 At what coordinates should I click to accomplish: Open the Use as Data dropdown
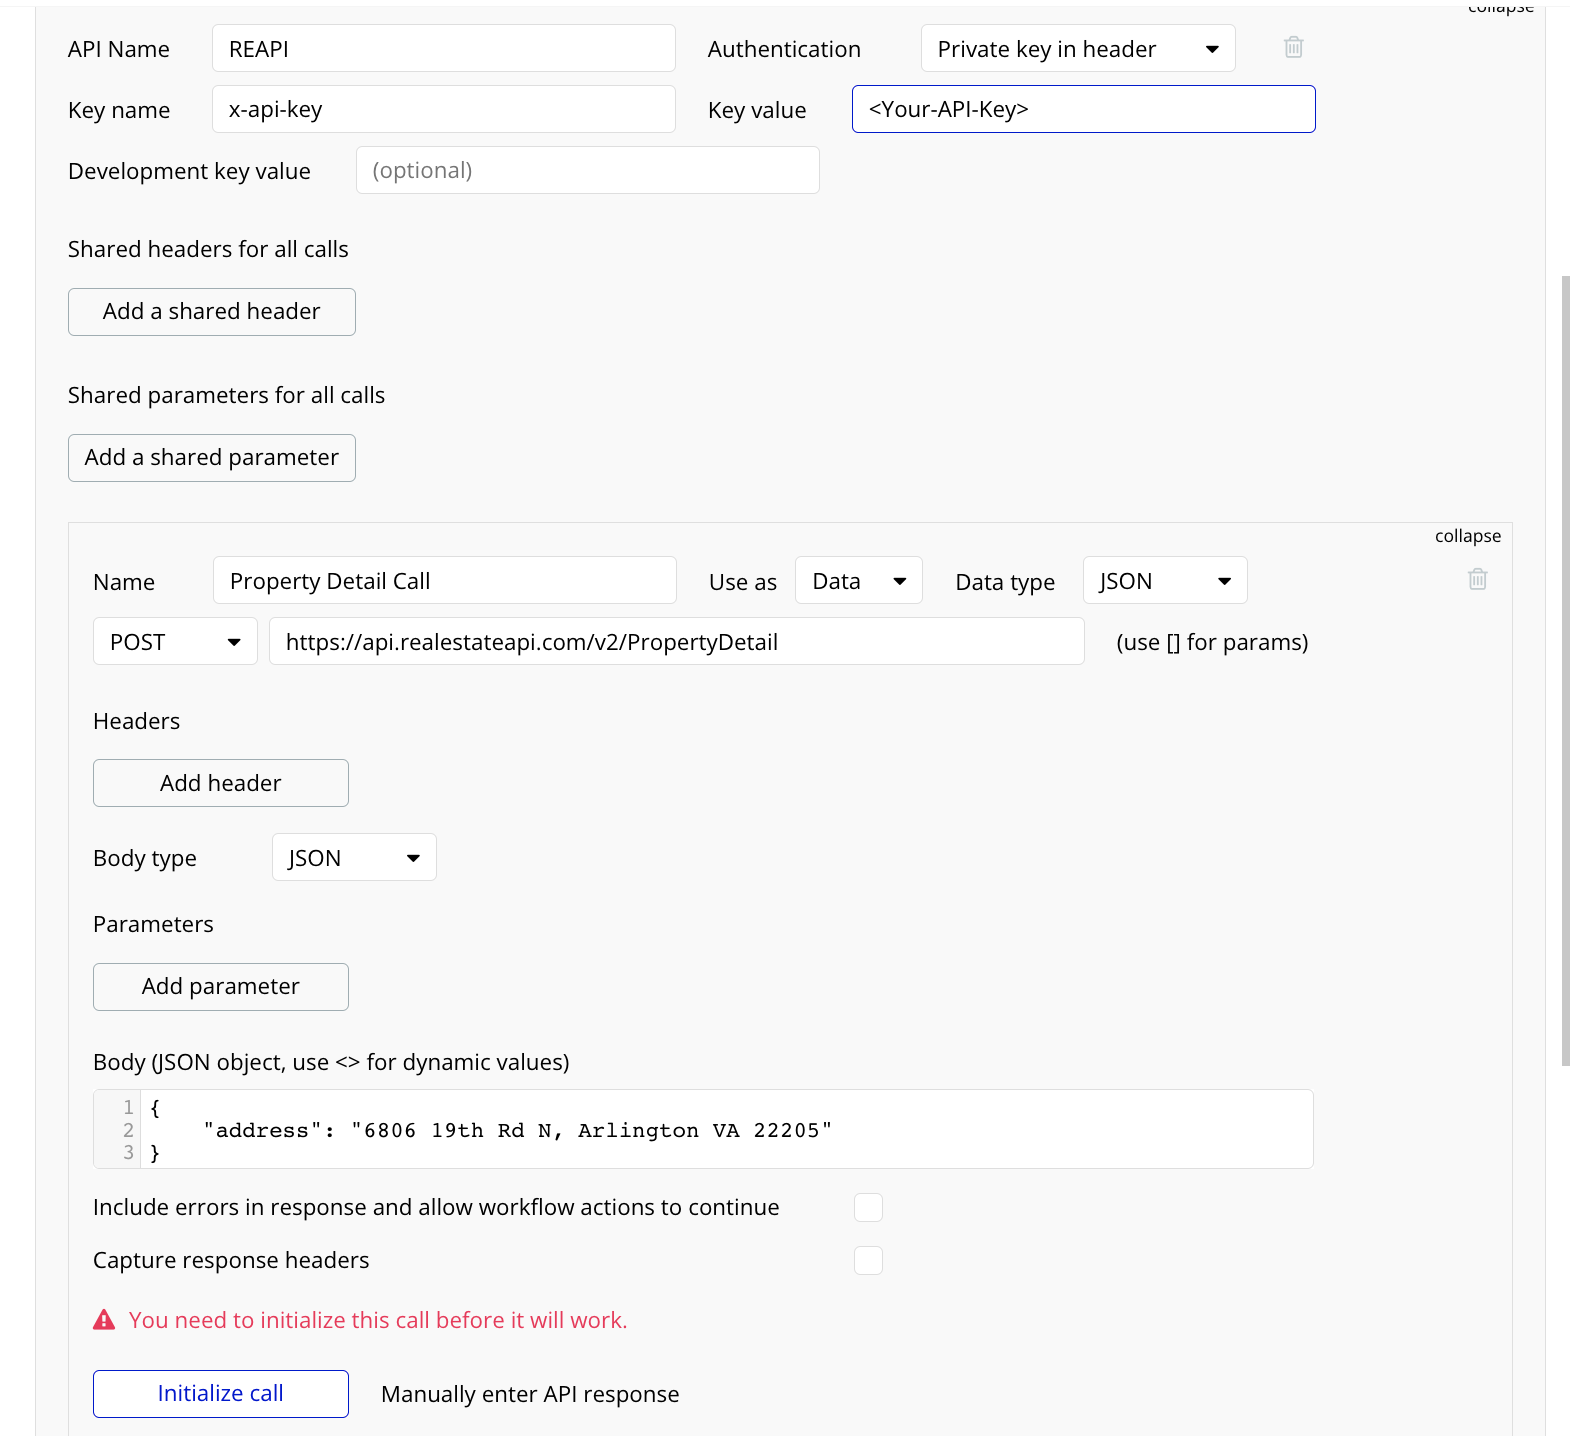click(x=859, y=580)
